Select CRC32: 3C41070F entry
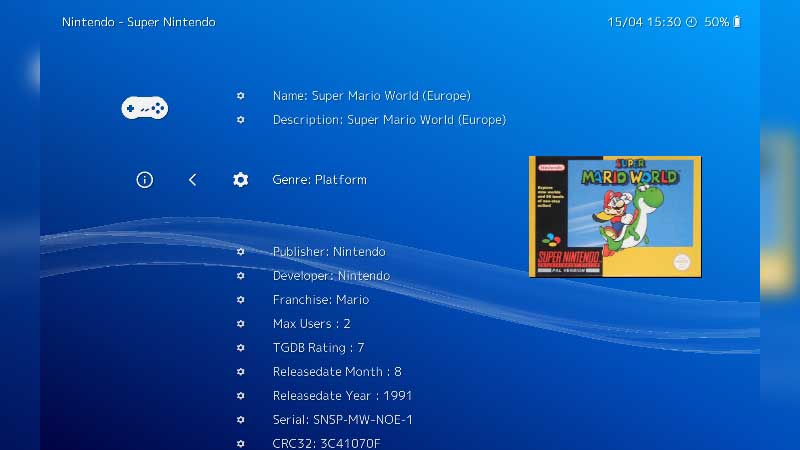 [327, 443]
